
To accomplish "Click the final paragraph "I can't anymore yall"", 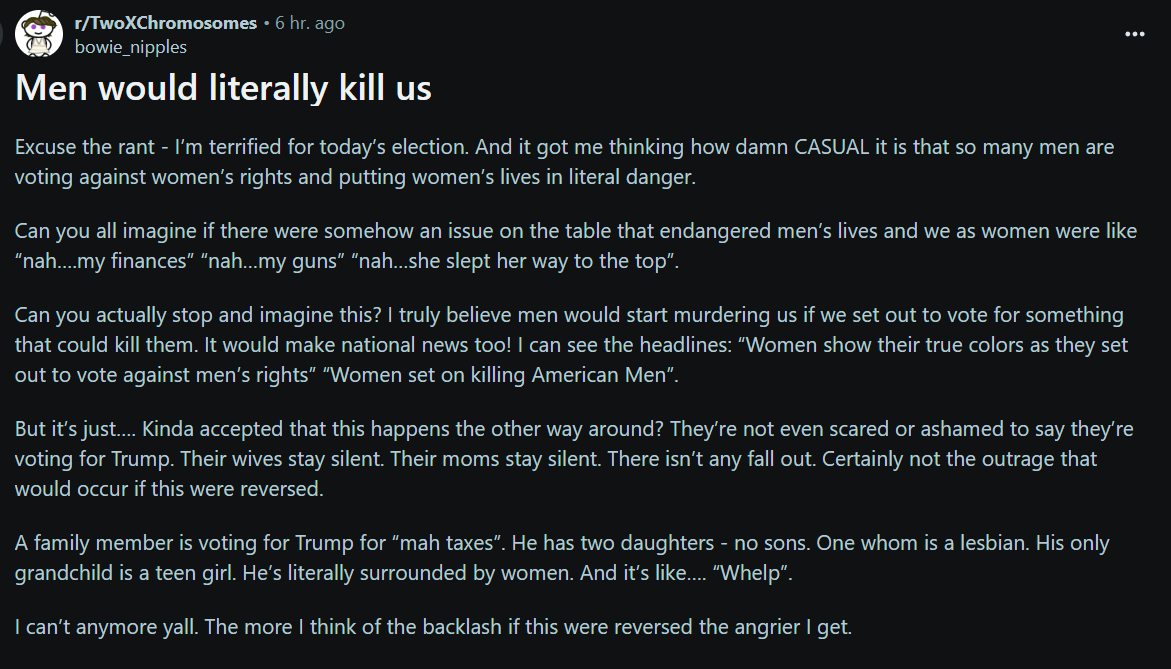I will click(433, 628).
